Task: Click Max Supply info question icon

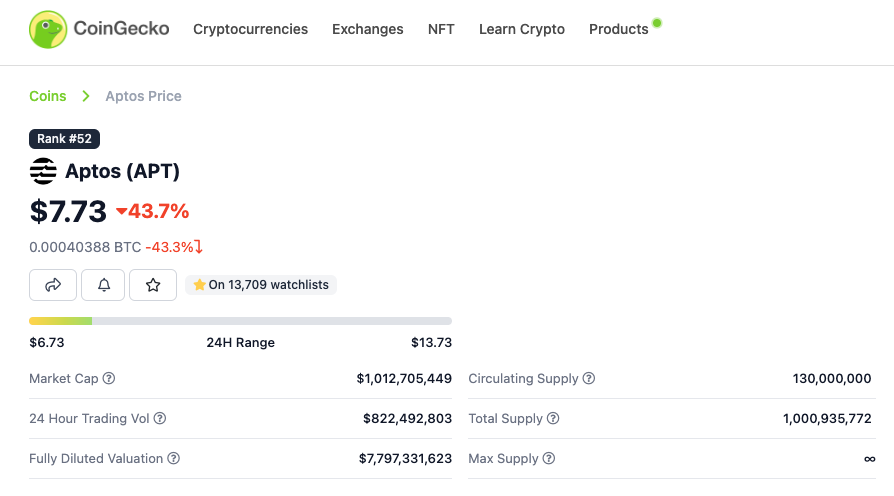Action: (549, 459)
